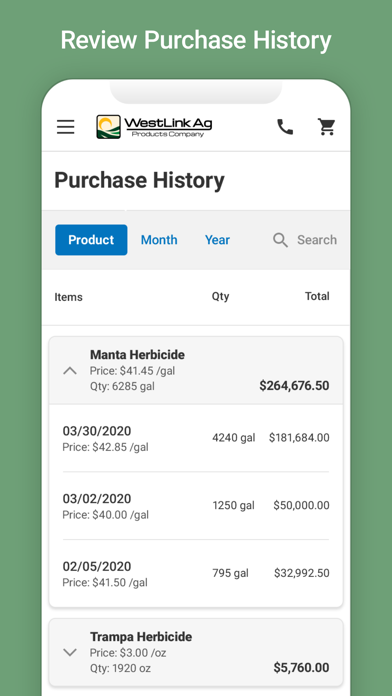Select the $264,676.50 total amount

pos(294,386)
